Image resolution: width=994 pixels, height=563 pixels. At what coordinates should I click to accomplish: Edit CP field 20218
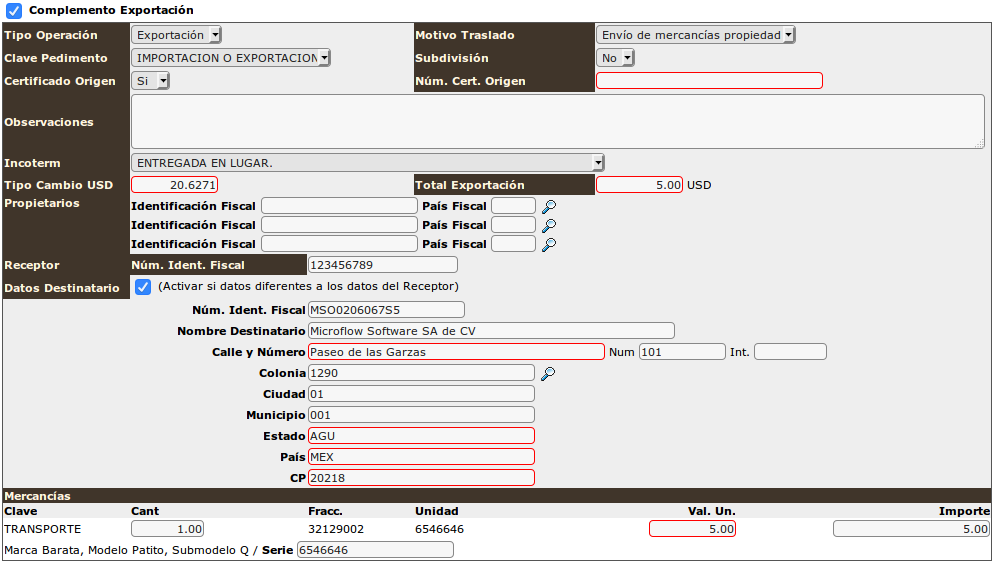(x=421, y=477)
